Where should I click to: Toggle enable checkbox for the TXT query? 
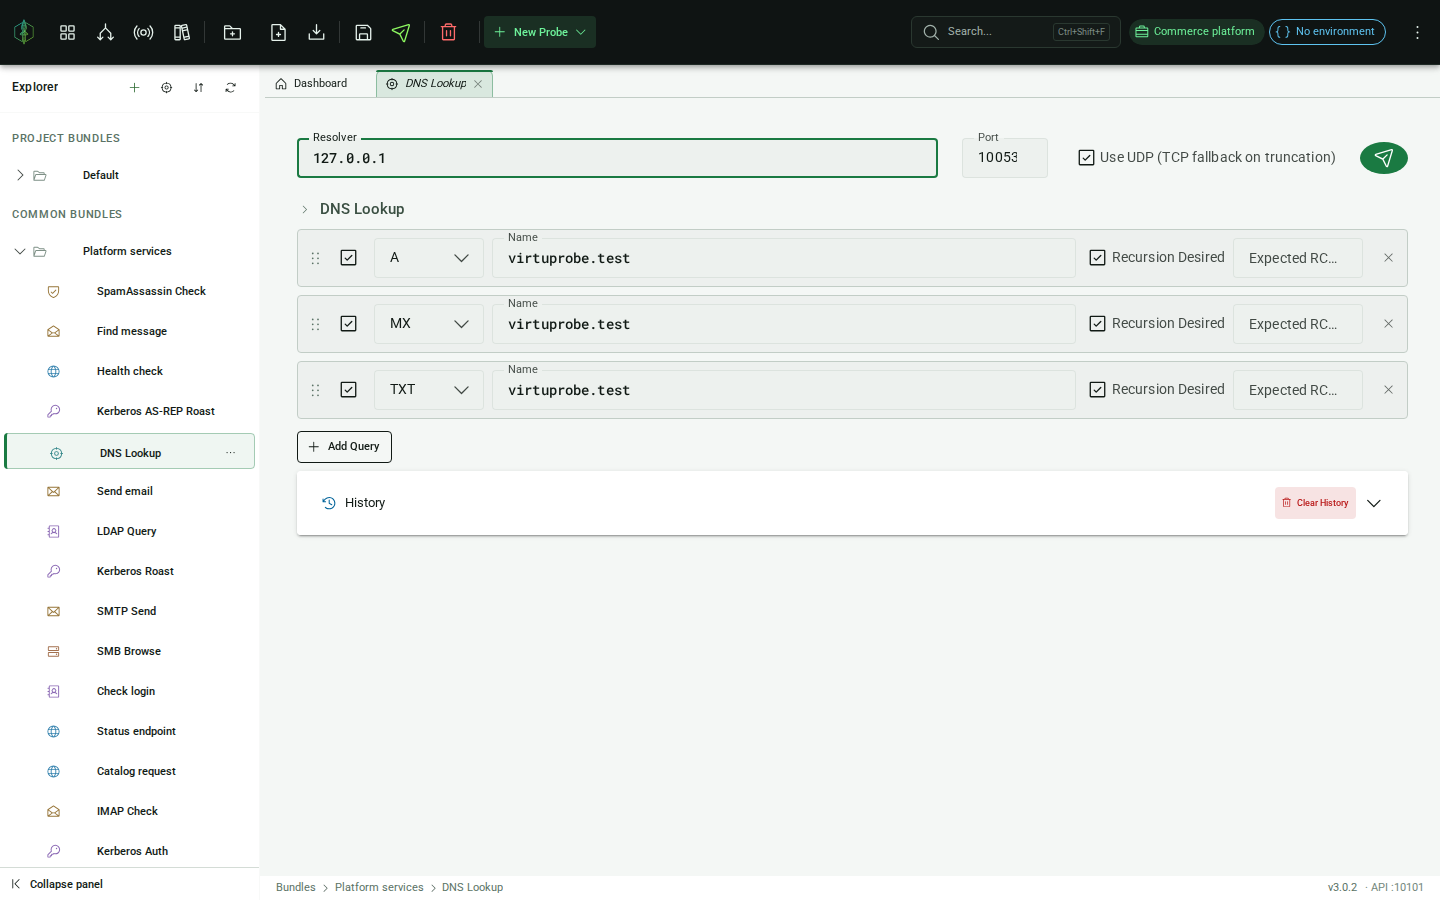tap(348, 390)
